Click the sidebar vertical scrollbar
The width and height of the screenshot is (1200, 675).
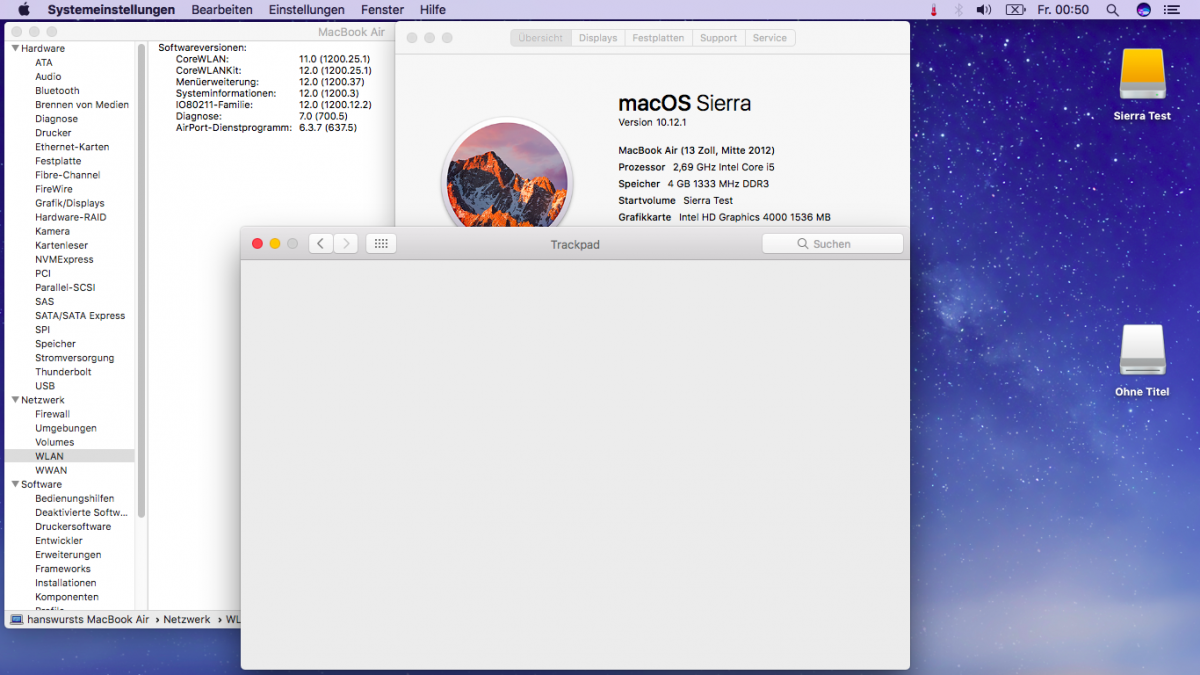point(141,300)
